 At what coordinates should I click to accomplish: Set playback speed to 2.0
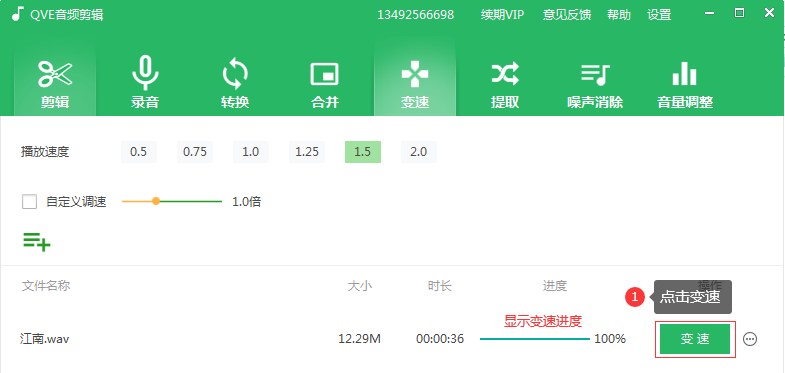(x=419, y=152)
